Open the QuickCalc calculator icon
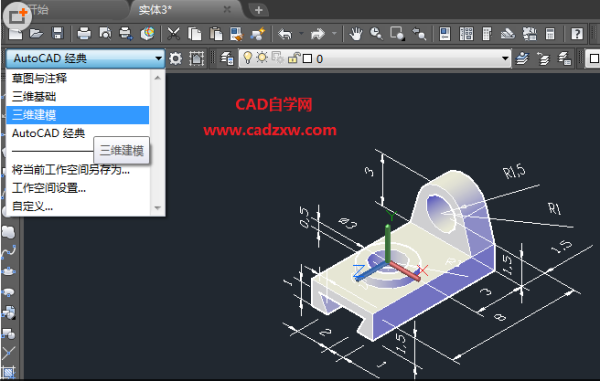Screen dimensions: 600x381 [550, 34]
